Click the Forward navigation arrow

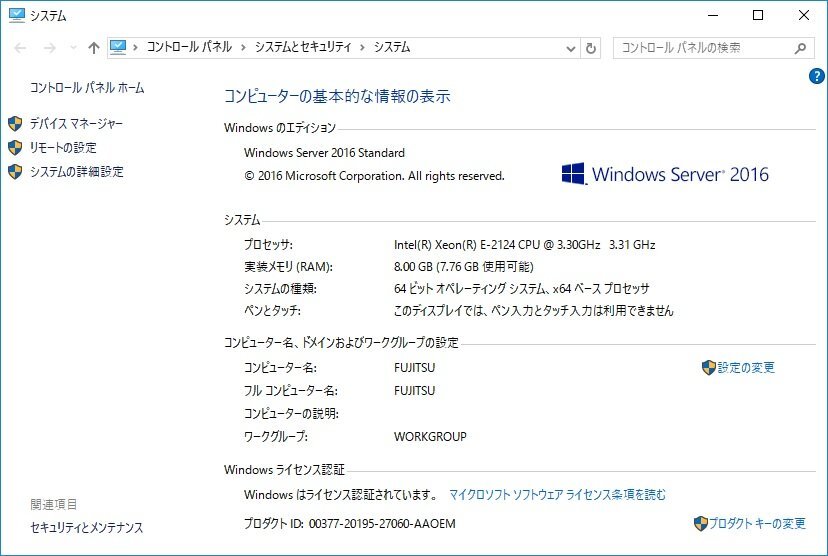(47, 48)
